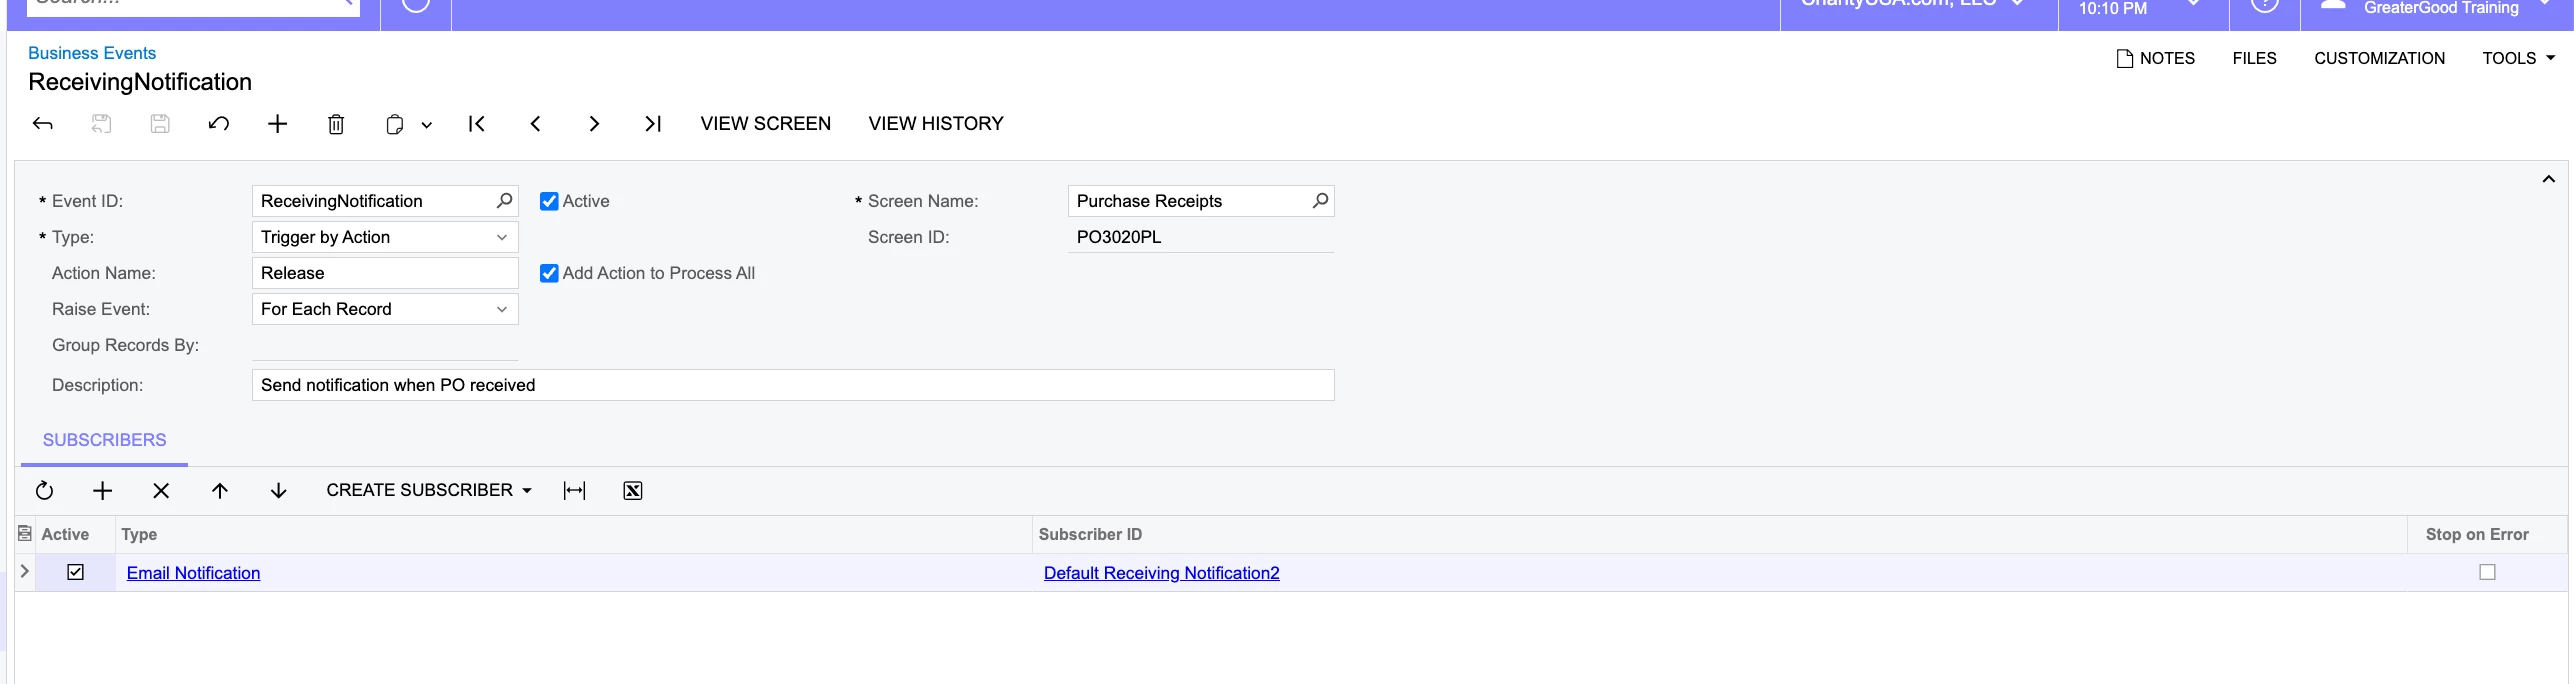Fit subscriber grid columns to width

point(575,491)
